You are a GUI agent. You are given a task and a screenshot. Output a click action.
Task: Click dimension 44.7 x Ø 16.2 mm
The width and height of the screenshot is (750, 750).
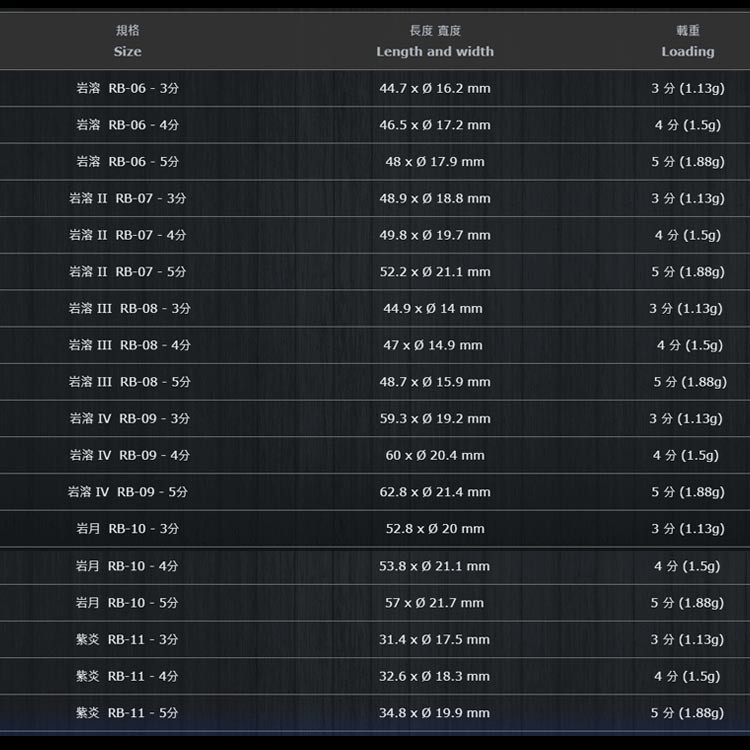tap(435, 89)
